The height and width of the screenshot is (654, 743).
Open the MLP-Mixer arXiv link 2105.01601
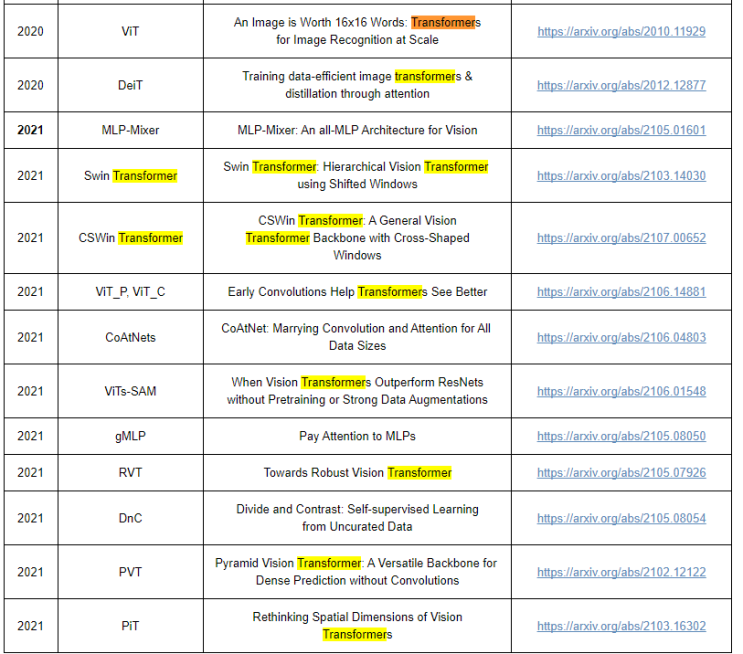[621, 130]
